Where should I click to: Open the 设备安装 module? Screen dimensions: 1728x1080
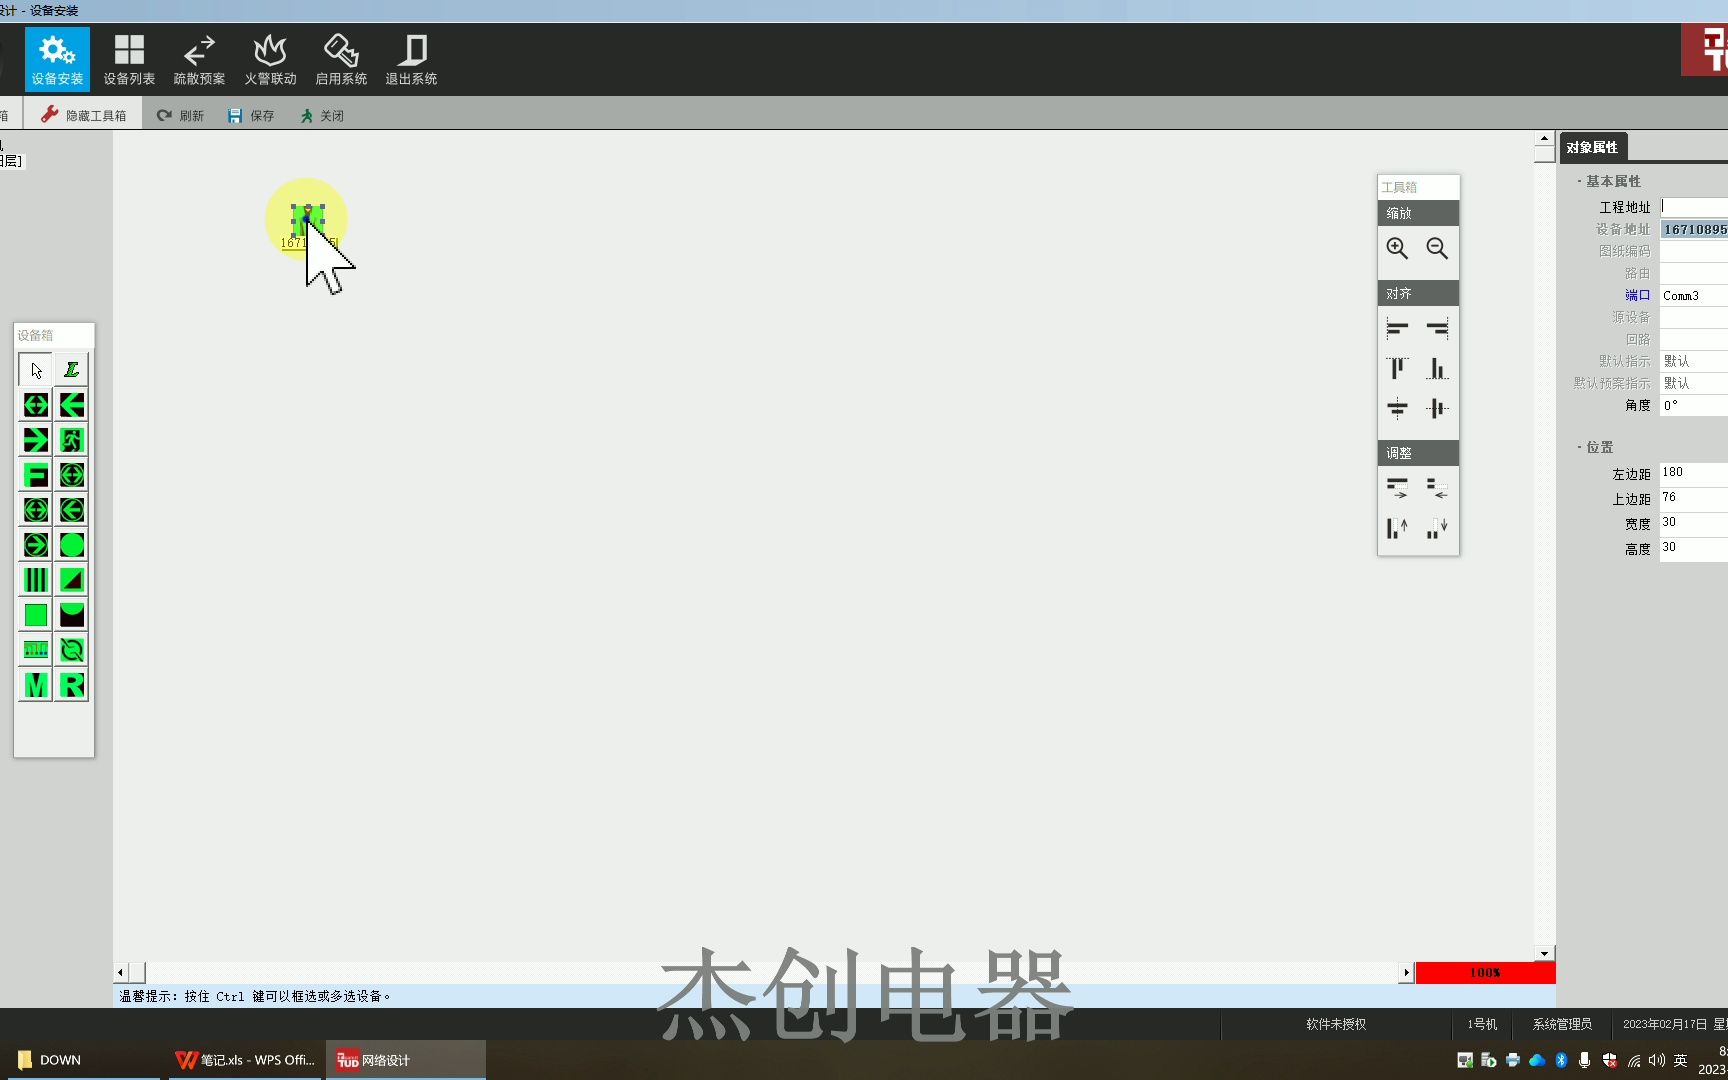[57, 59]
